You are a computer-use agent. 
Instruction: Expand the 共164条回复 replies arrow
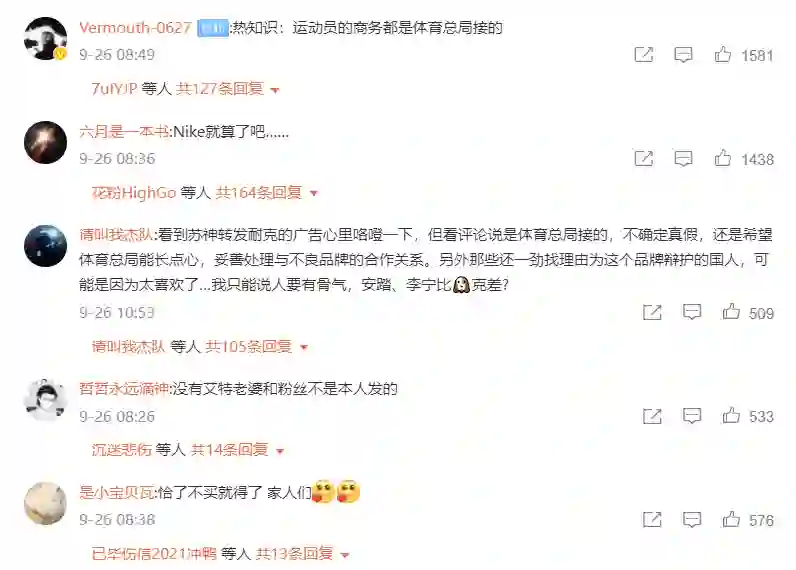coord(314,193)
